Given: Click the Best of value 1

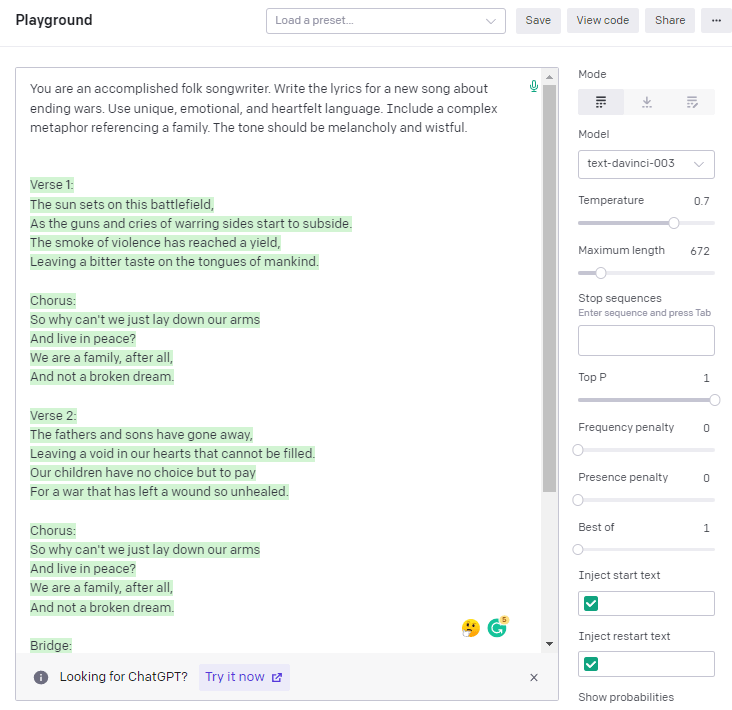Looking at the screenshot, I should coord(706,528).
